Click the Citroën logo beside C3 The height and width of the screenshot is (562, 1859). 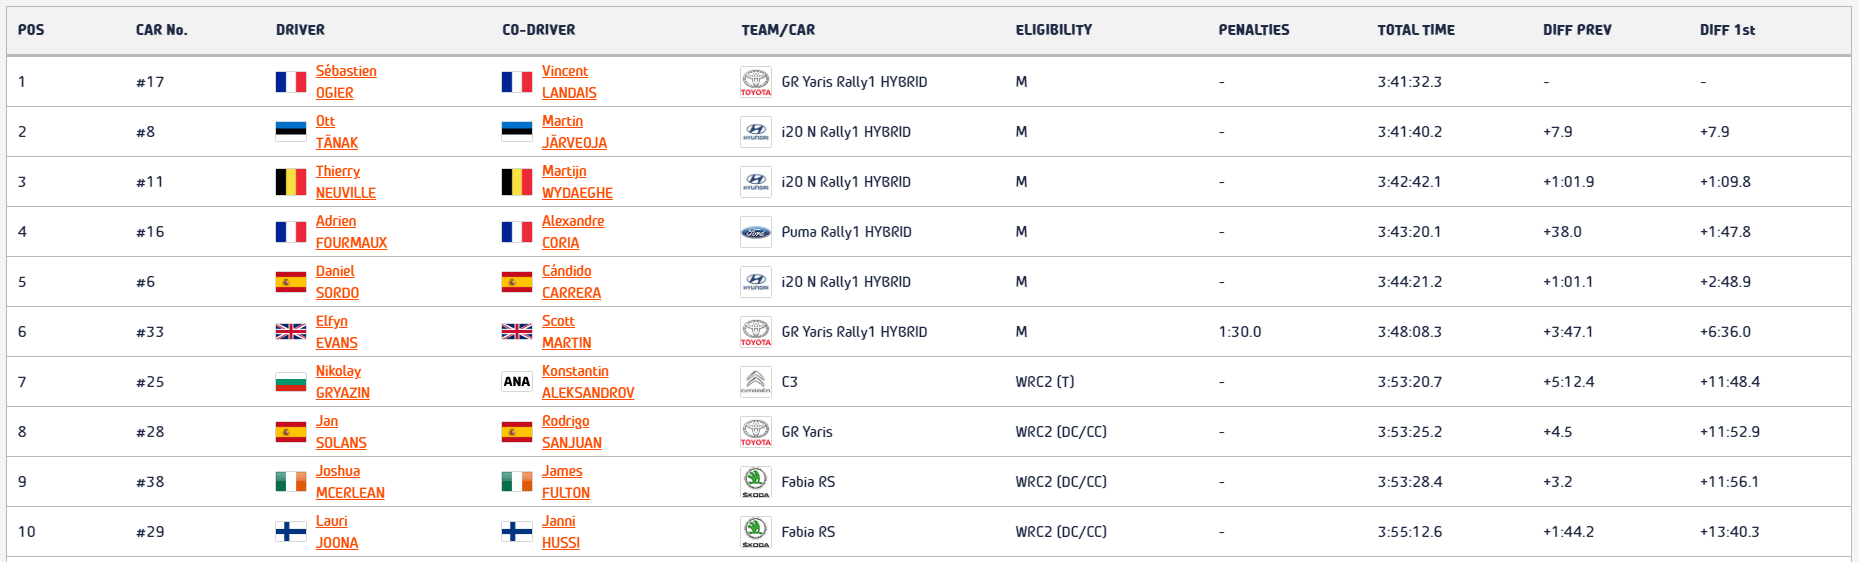point(755,382)
